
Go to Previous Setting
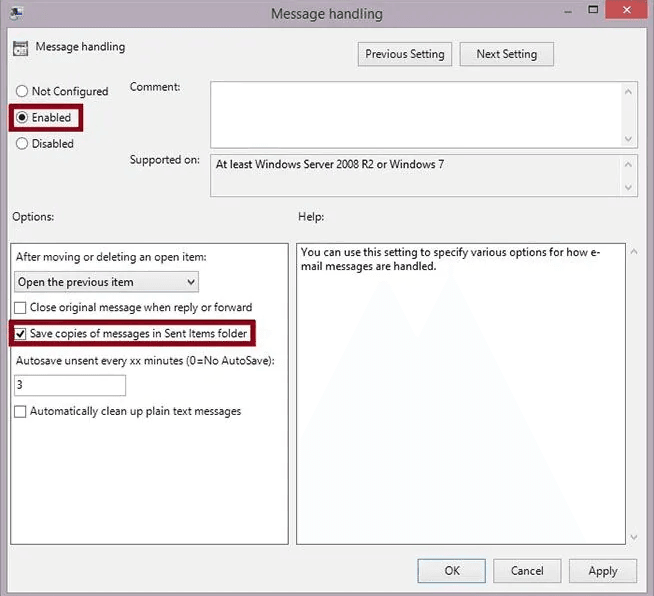(x=405, y=54)
